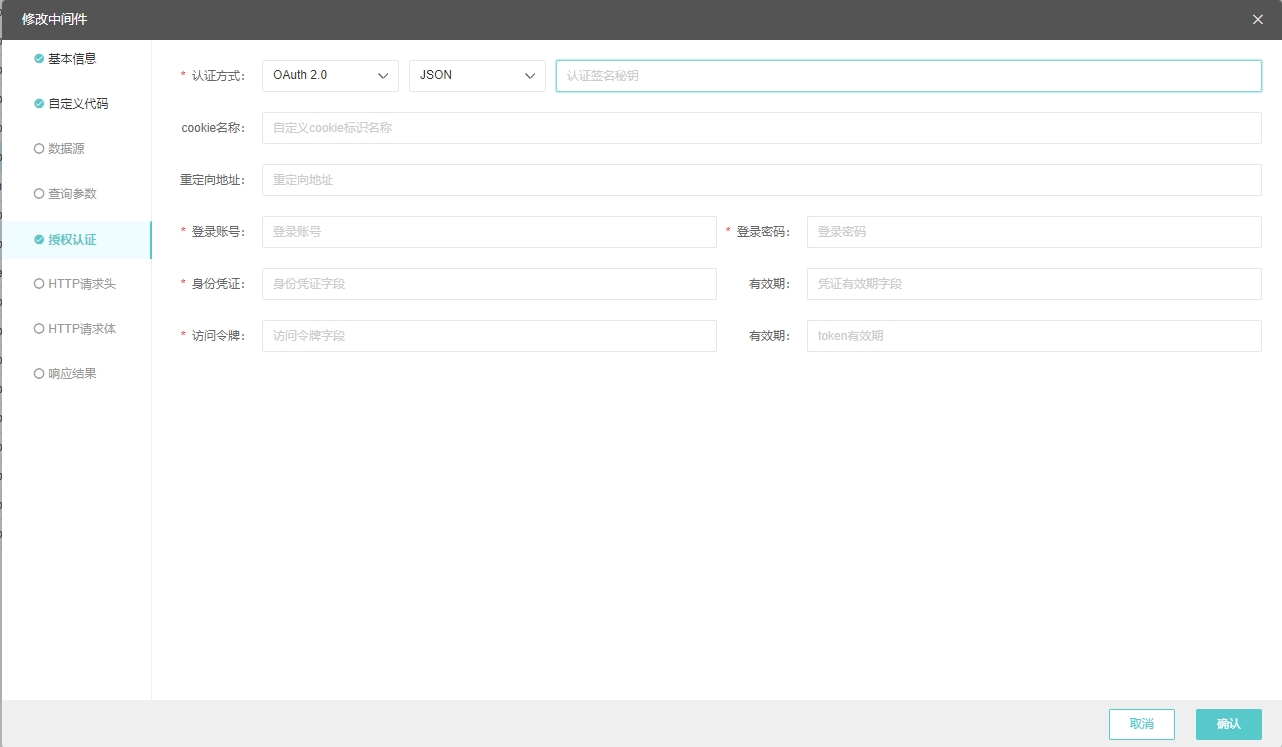
Task: Focus the 认证签名秘钥 input field
Action: [908, 76]
